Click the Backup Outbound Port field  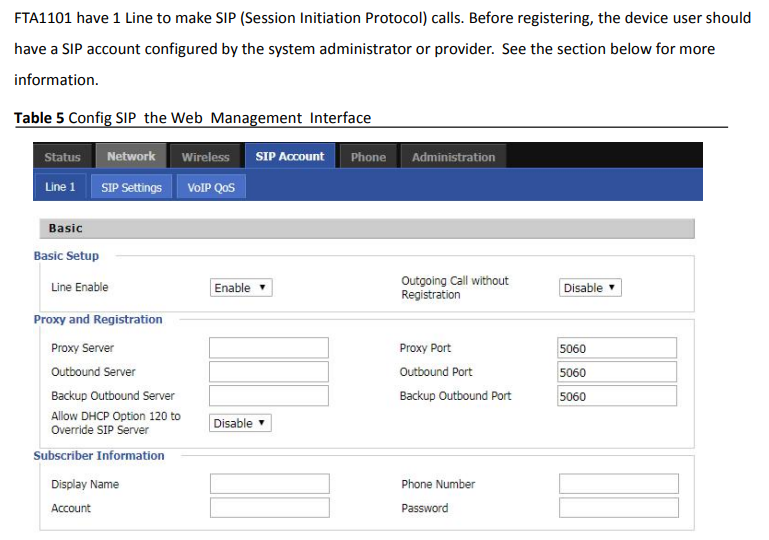(x=617, y=396)
